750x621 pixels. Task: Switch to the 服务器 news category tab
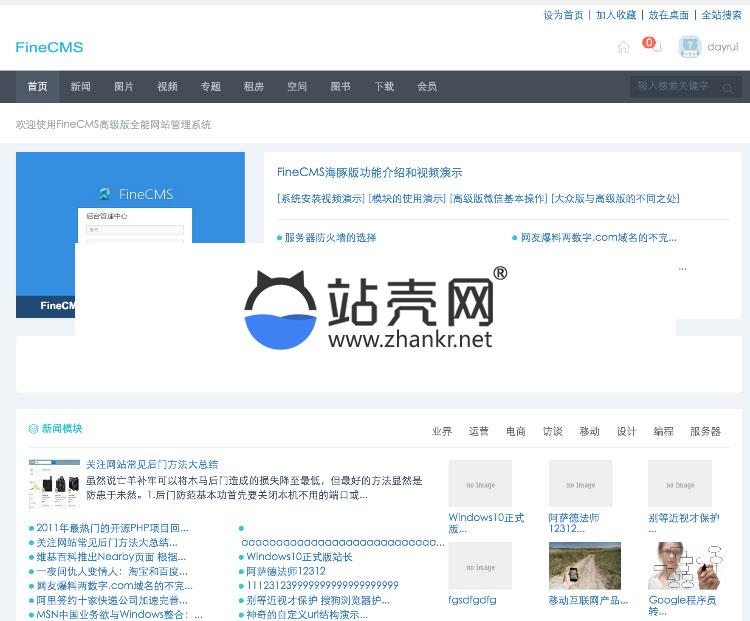point(705,431)
